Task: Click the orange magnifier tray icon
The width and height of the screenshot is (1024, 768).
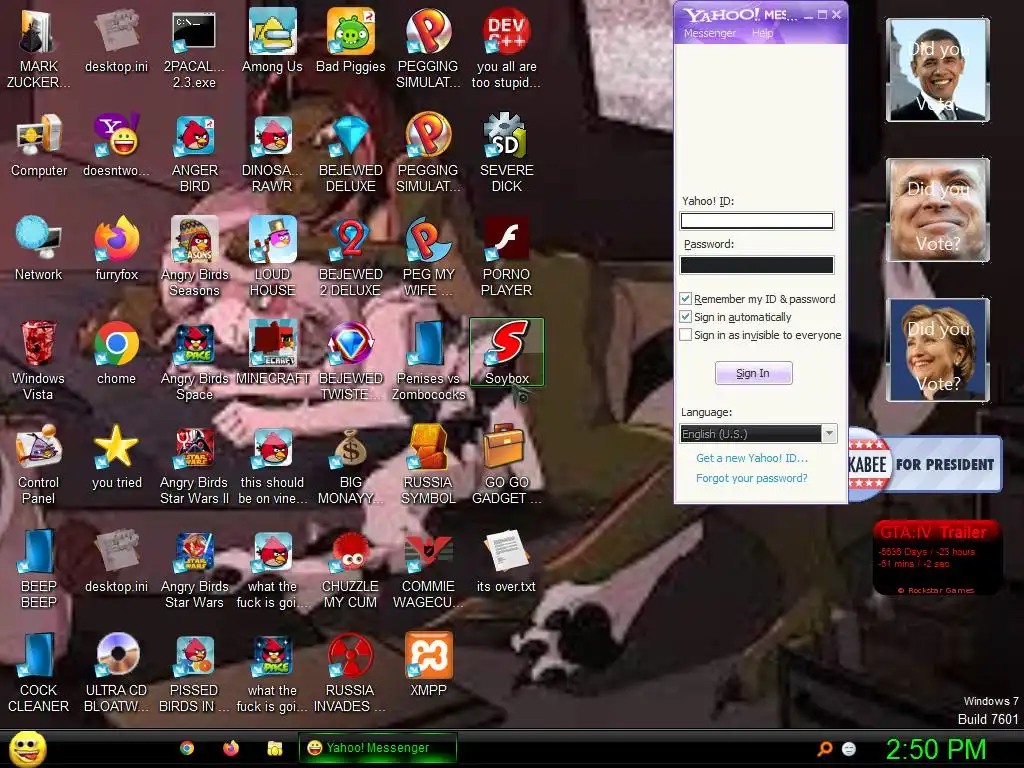Action: (825, 748)
